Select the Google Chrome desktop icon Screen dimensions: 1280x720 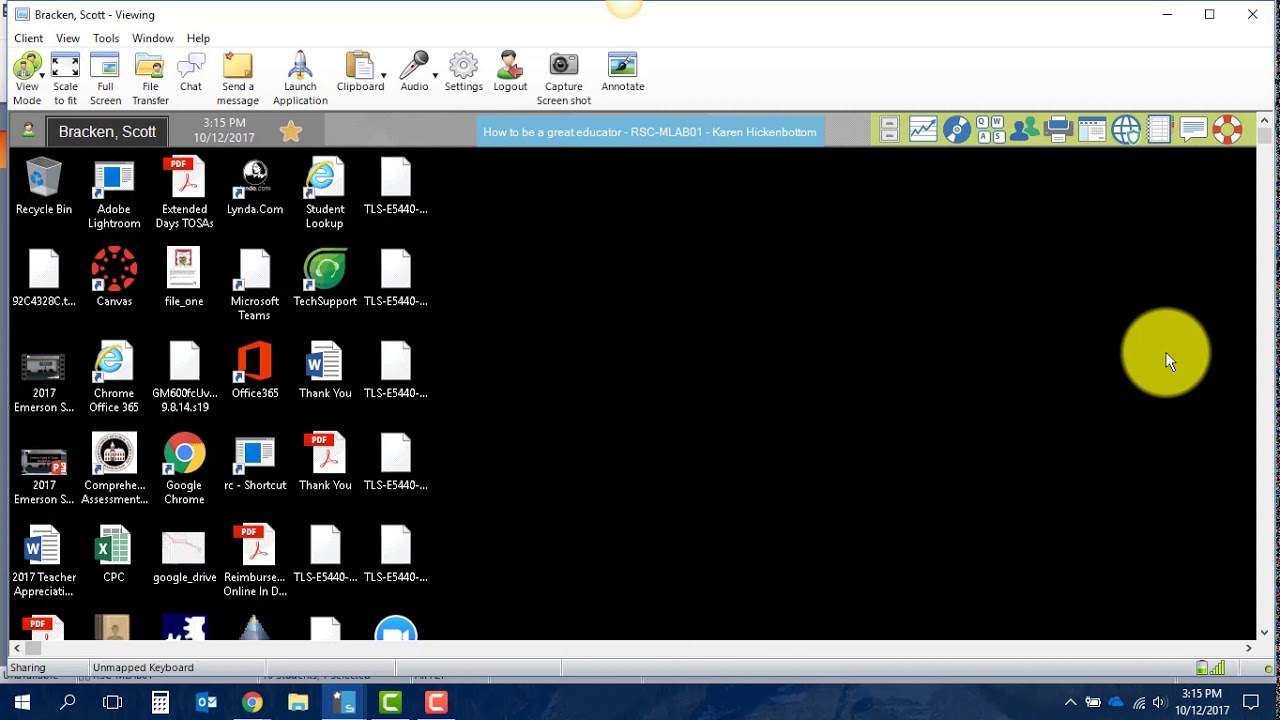coord(184,469)
